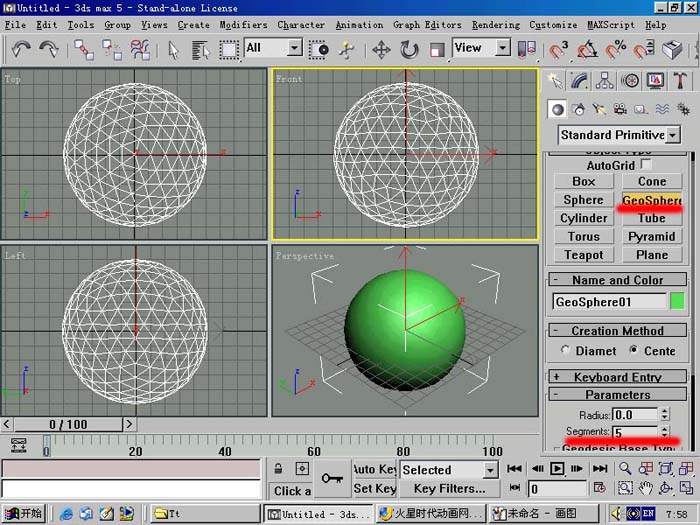Select the Select and Move tool
Viewport: 700px width, 525px height.
tap(381, 50)
